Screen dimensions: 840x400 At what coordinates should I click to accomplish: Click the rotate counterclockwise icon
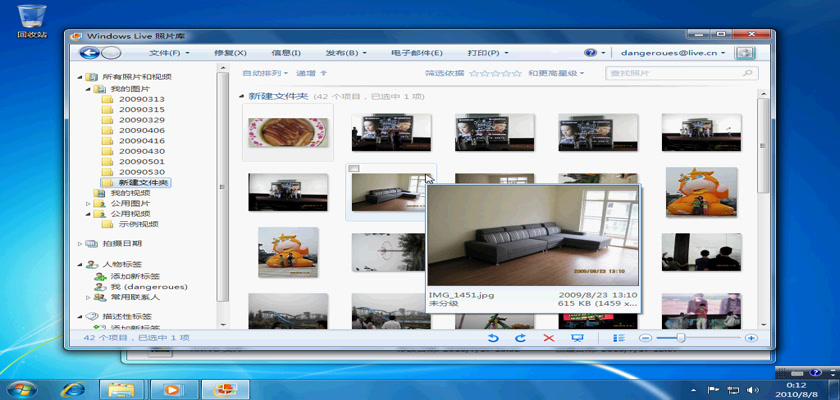(493, 339)
